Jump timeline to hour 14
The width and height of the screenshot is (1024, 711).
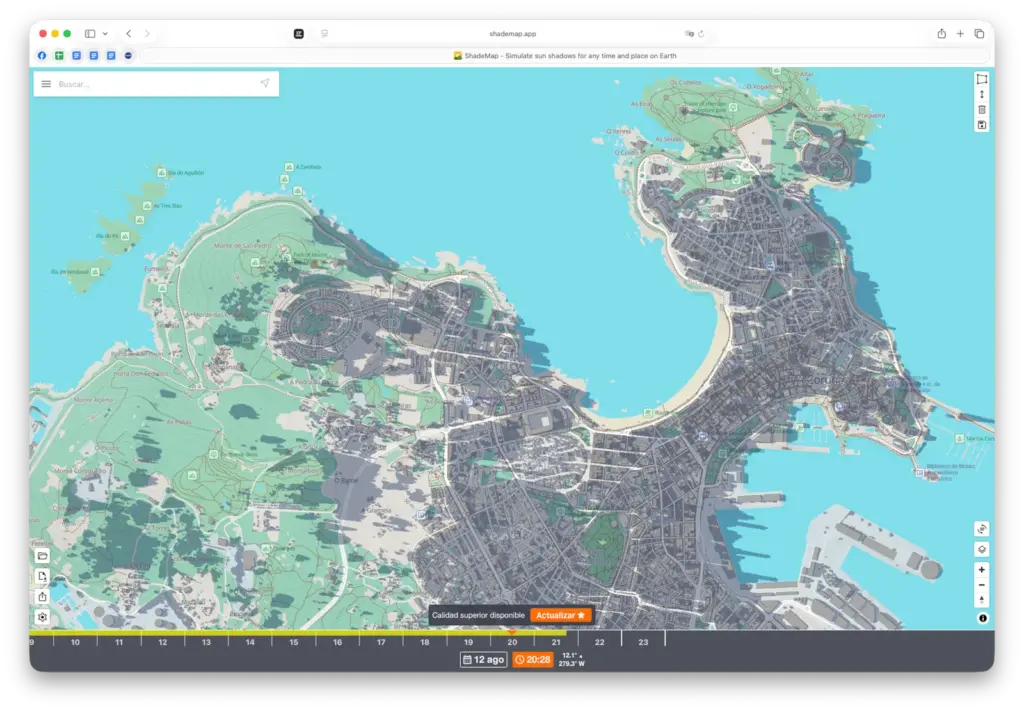coord(250,642)
